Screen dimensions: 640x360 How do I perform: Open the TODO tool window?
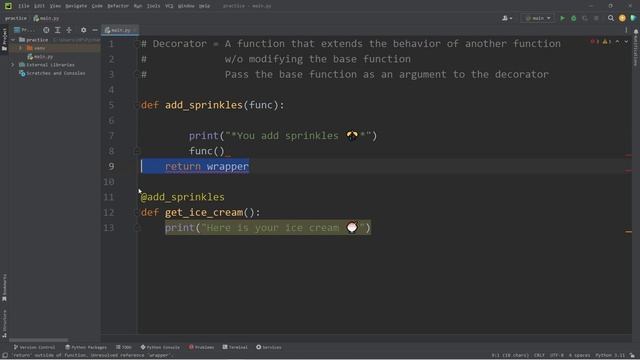click(x=124, y=347)
